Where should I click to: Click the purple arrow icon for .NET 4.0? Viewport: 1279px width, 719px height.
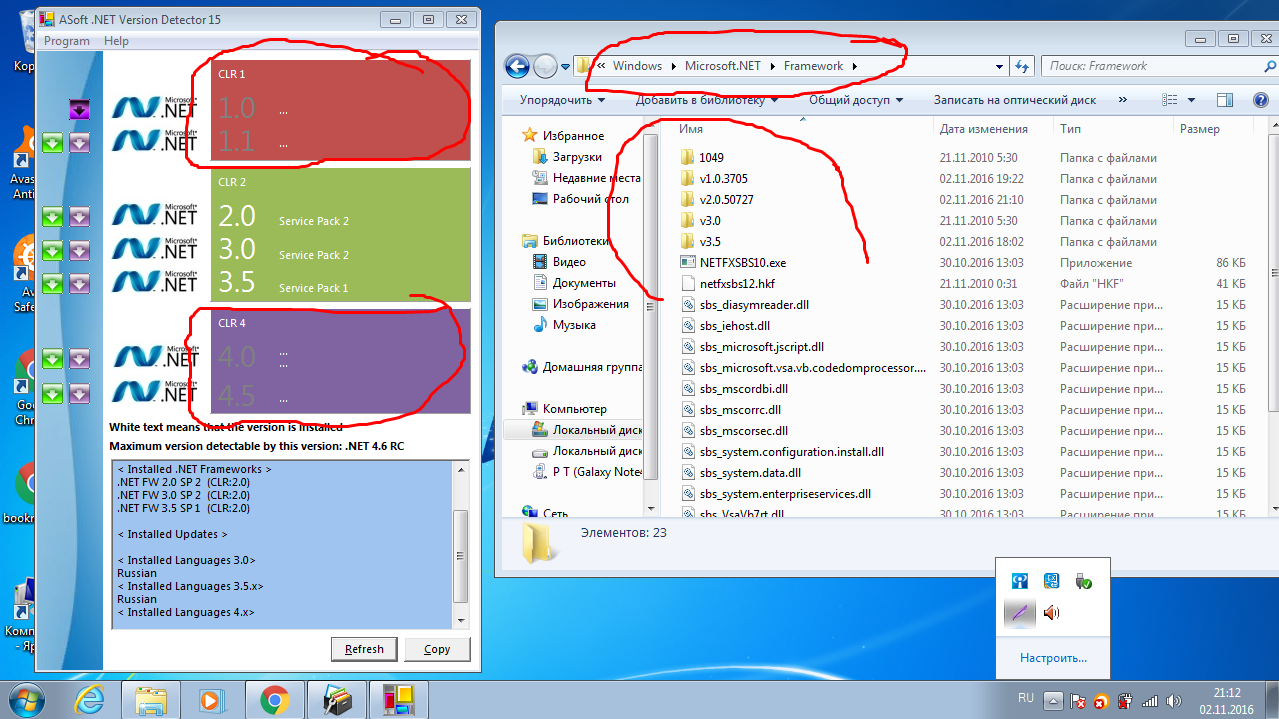click(79, 358)
